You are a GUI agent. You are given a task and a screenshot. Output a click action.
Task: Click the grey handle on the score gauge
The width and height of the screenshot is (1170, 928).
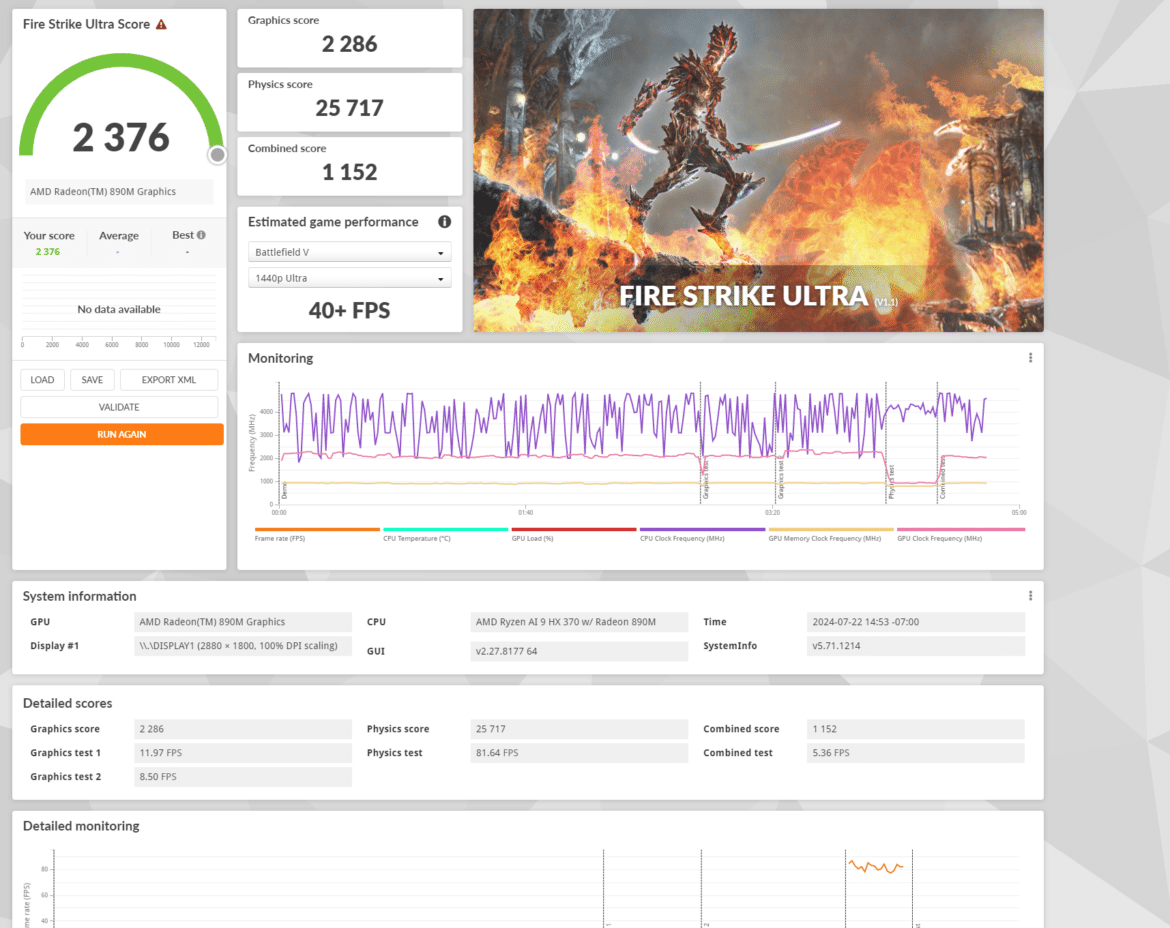217,154
